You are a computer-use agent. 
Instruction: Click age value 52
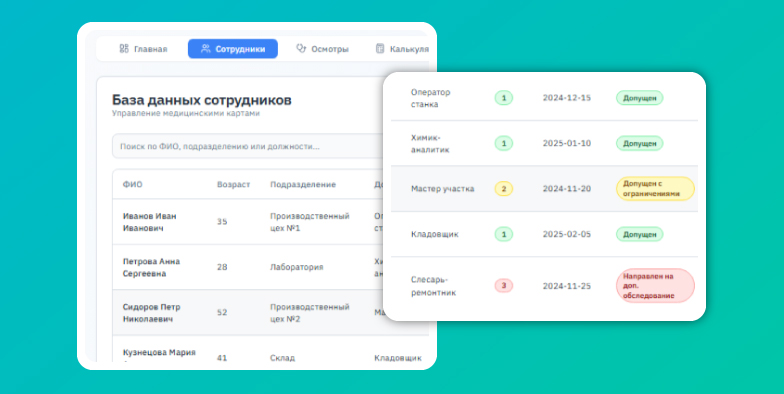coord(222,313)
